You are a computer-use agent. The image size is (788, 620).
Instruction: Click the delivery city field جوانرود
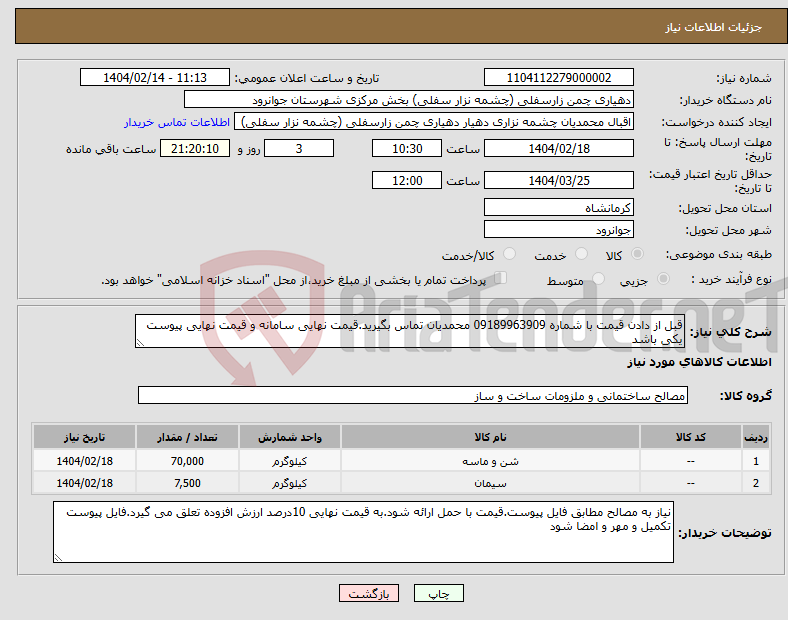(558, 229)
